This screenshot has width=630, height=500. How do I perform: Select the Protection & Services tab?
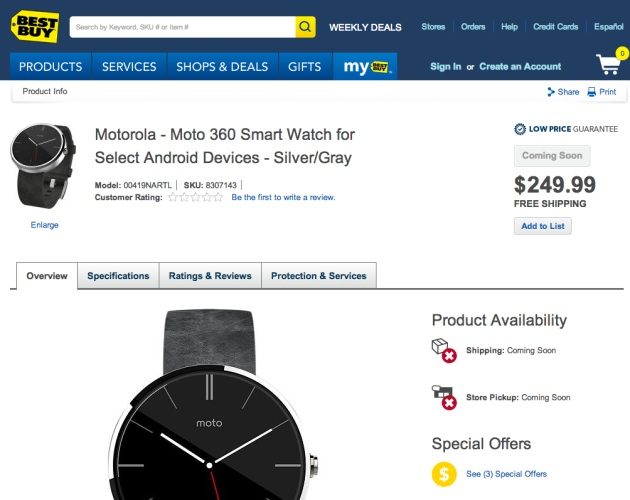319,276
